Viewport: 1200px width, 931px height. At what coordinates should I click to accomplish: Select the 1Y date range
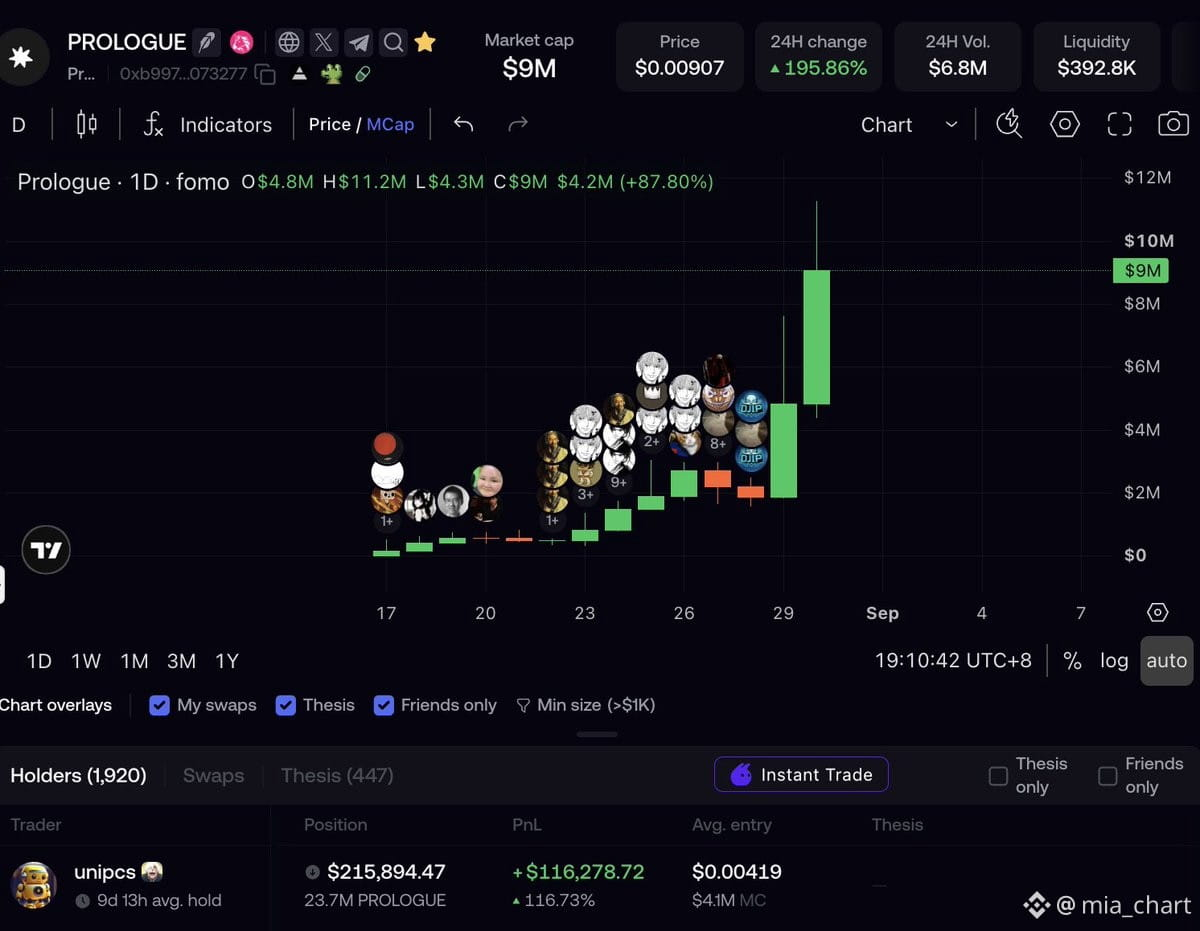click(x=227, y=661)
